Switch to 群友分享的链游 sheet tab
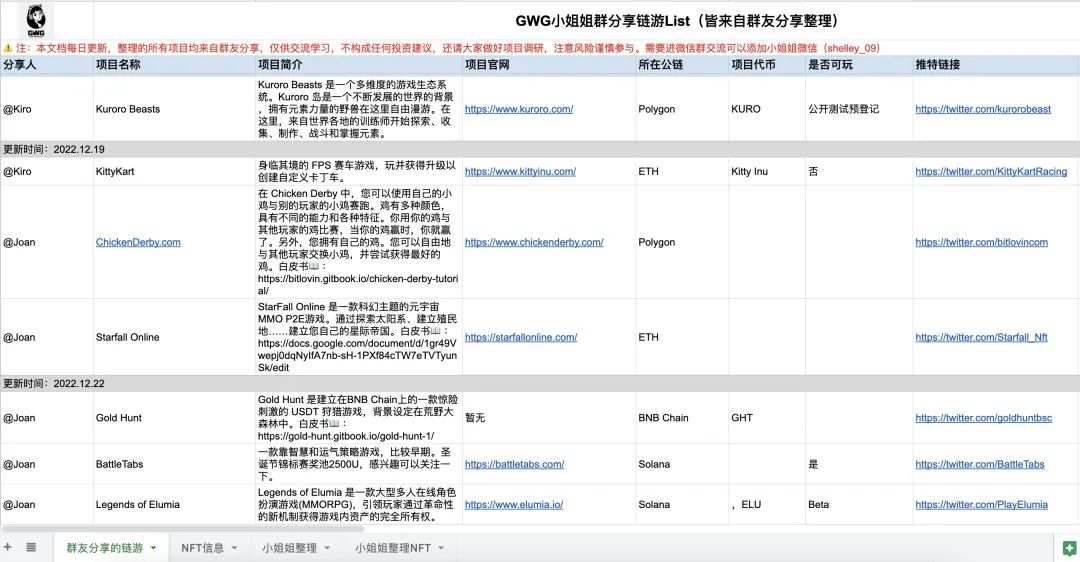The height and width of the screenshot is (562, 1080). 104,548
